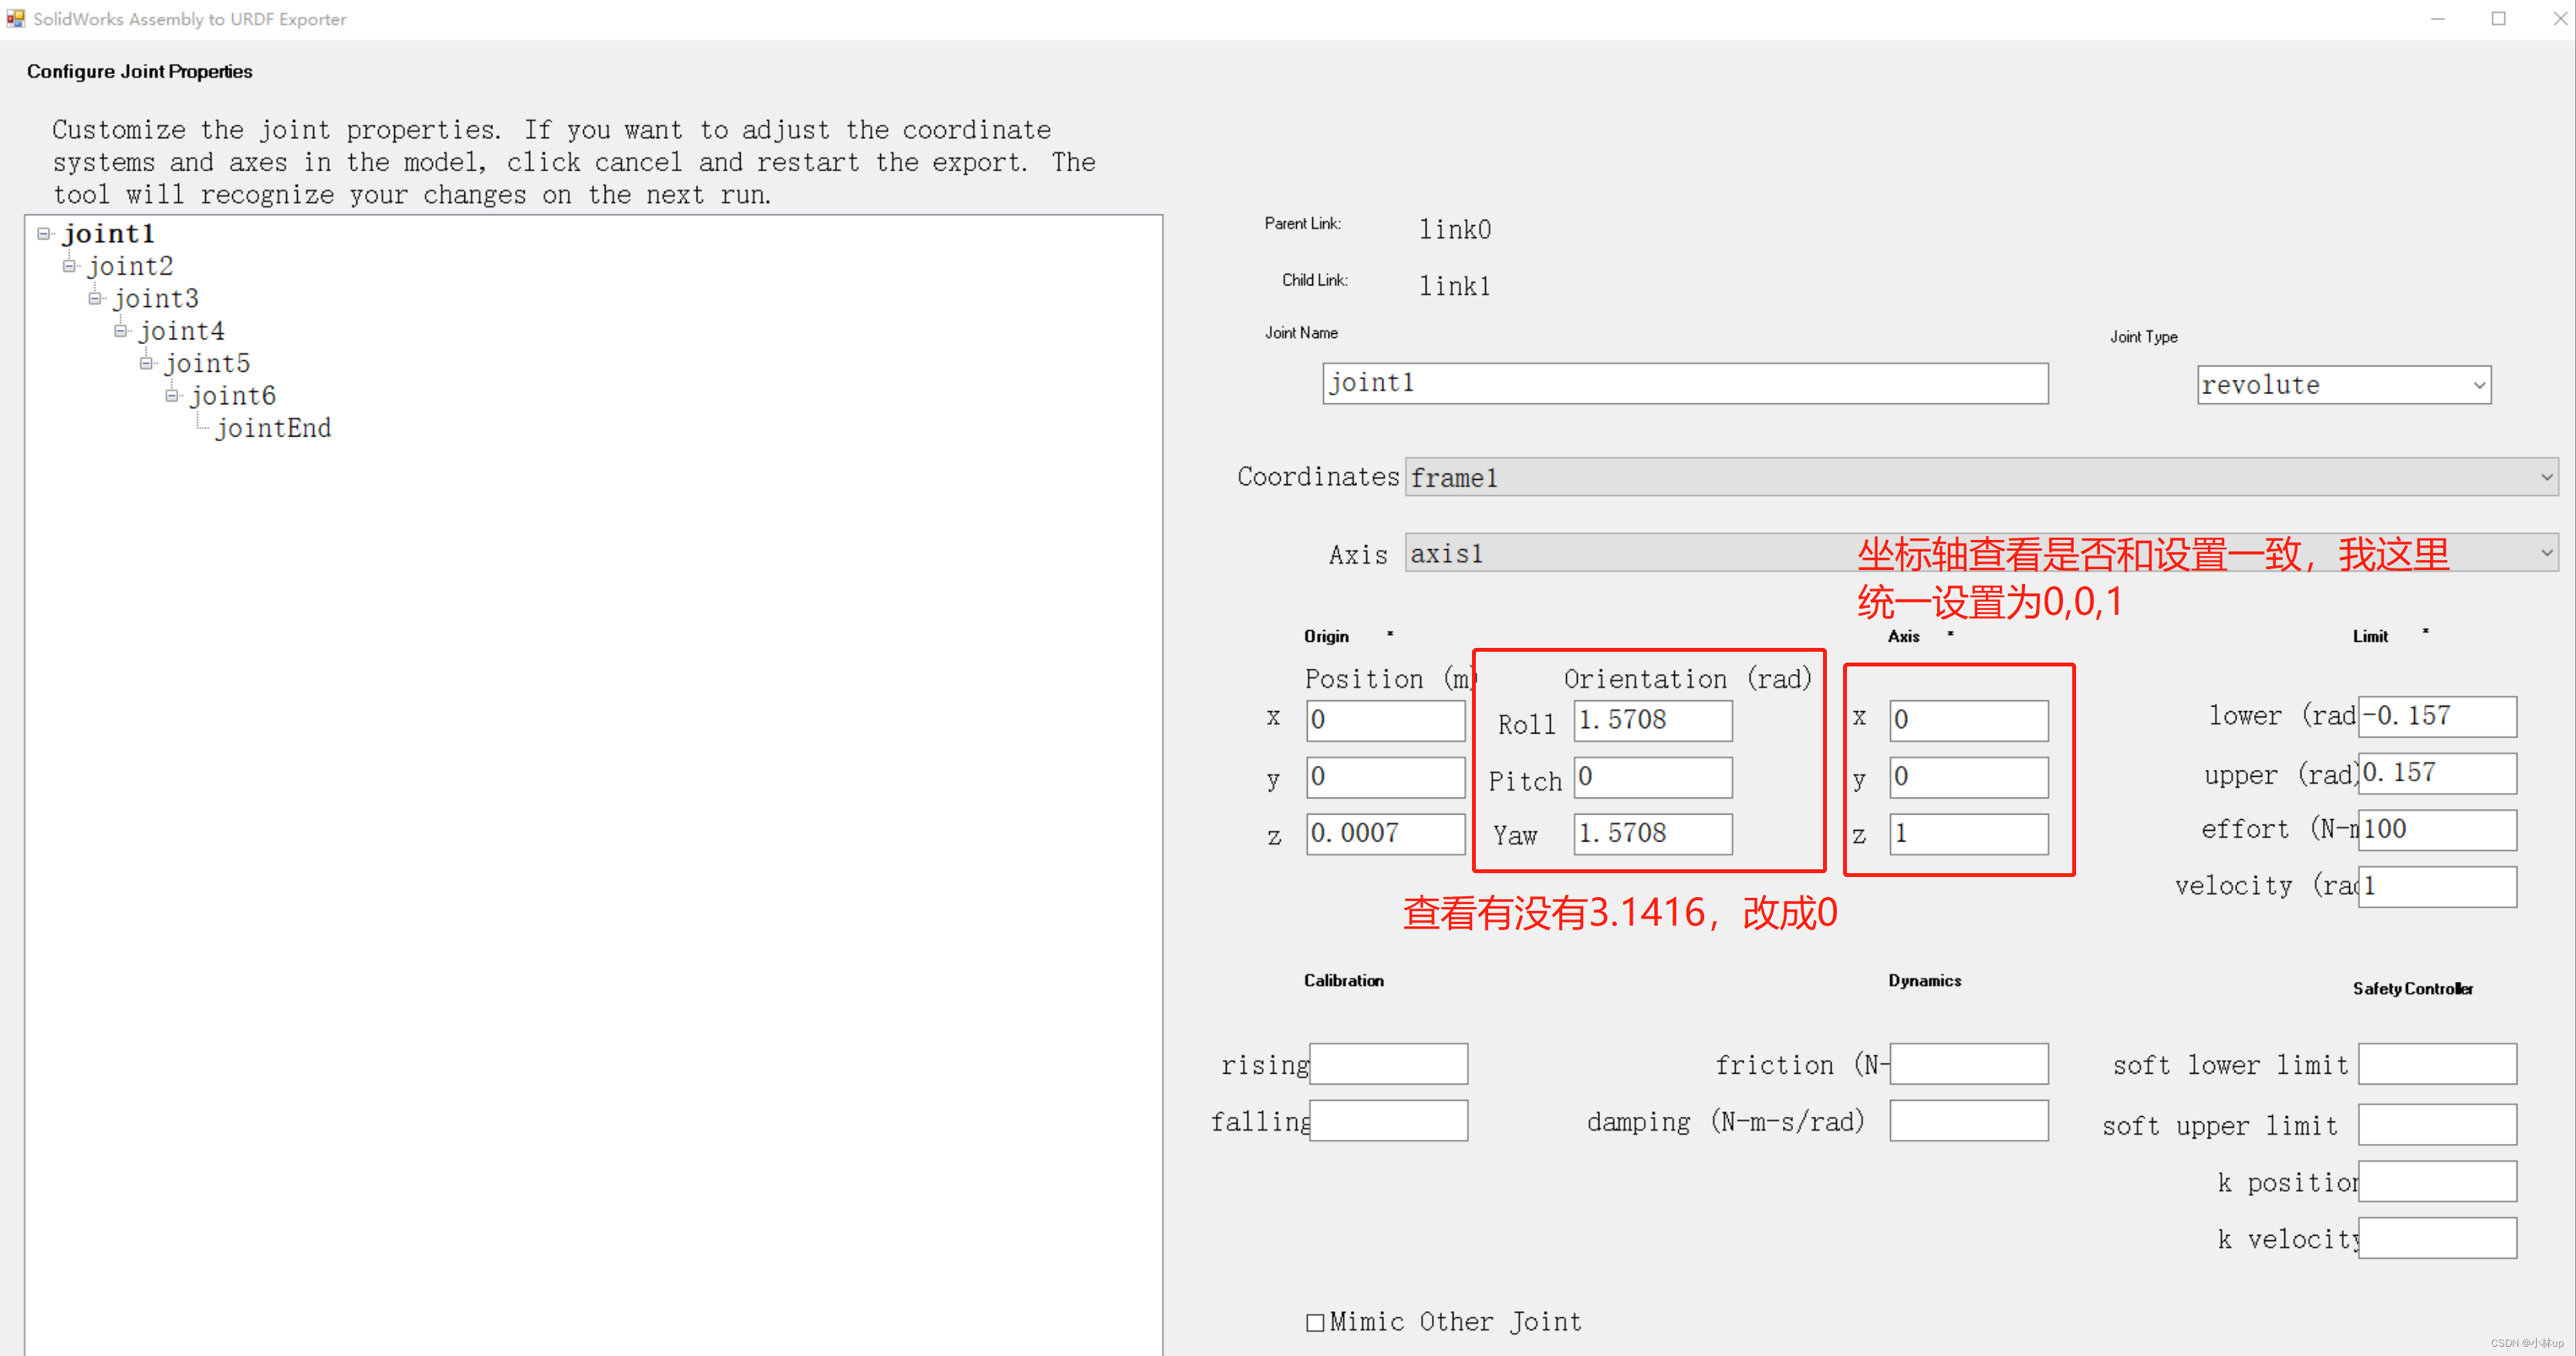This screenshot has height=1356, width=2576.
Task: Click the Pitch orientation field
Action: 1652,777
